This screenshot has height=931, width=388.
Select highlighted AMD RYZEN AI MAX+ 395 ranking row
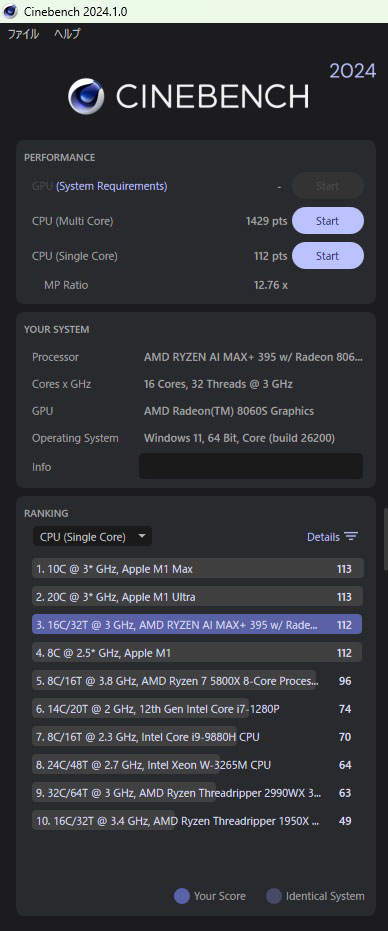tap(197, 625)
